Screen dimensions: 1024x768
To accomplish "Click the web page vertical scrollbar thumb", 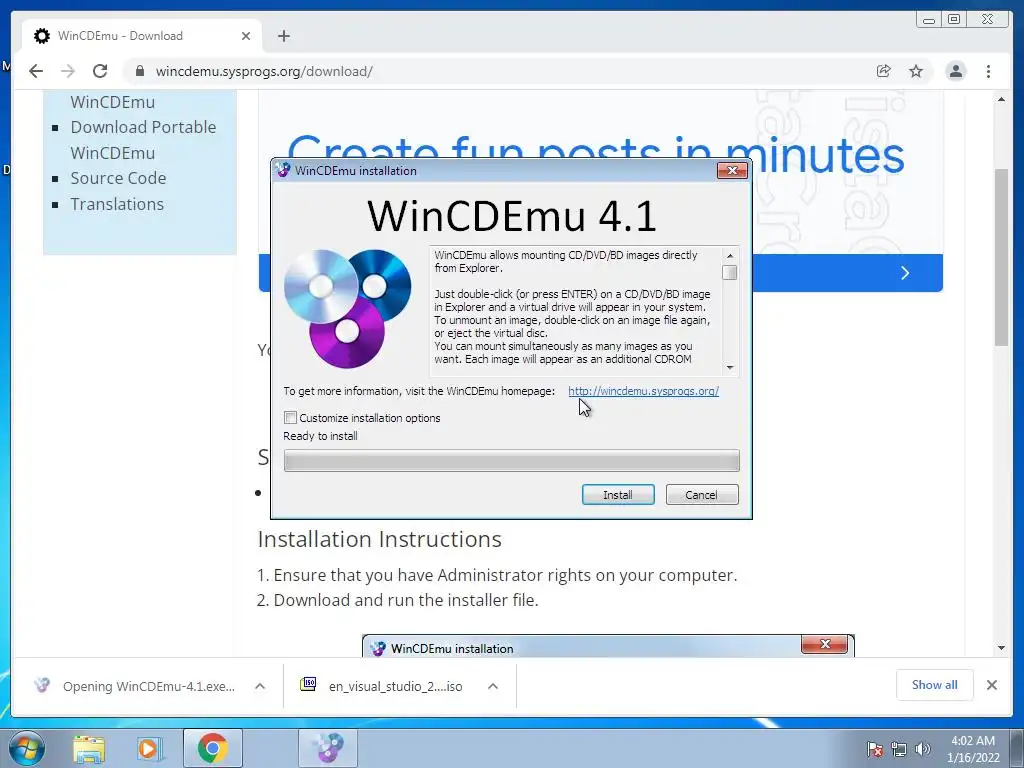I will 1001,257.
